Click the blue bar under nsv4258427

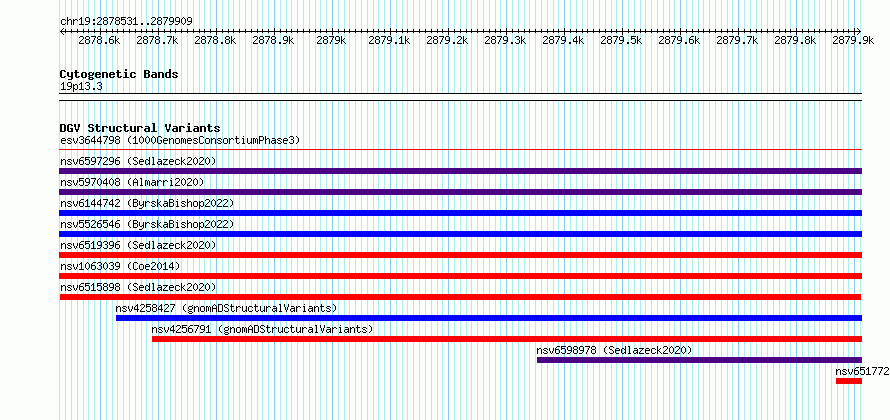489,318
